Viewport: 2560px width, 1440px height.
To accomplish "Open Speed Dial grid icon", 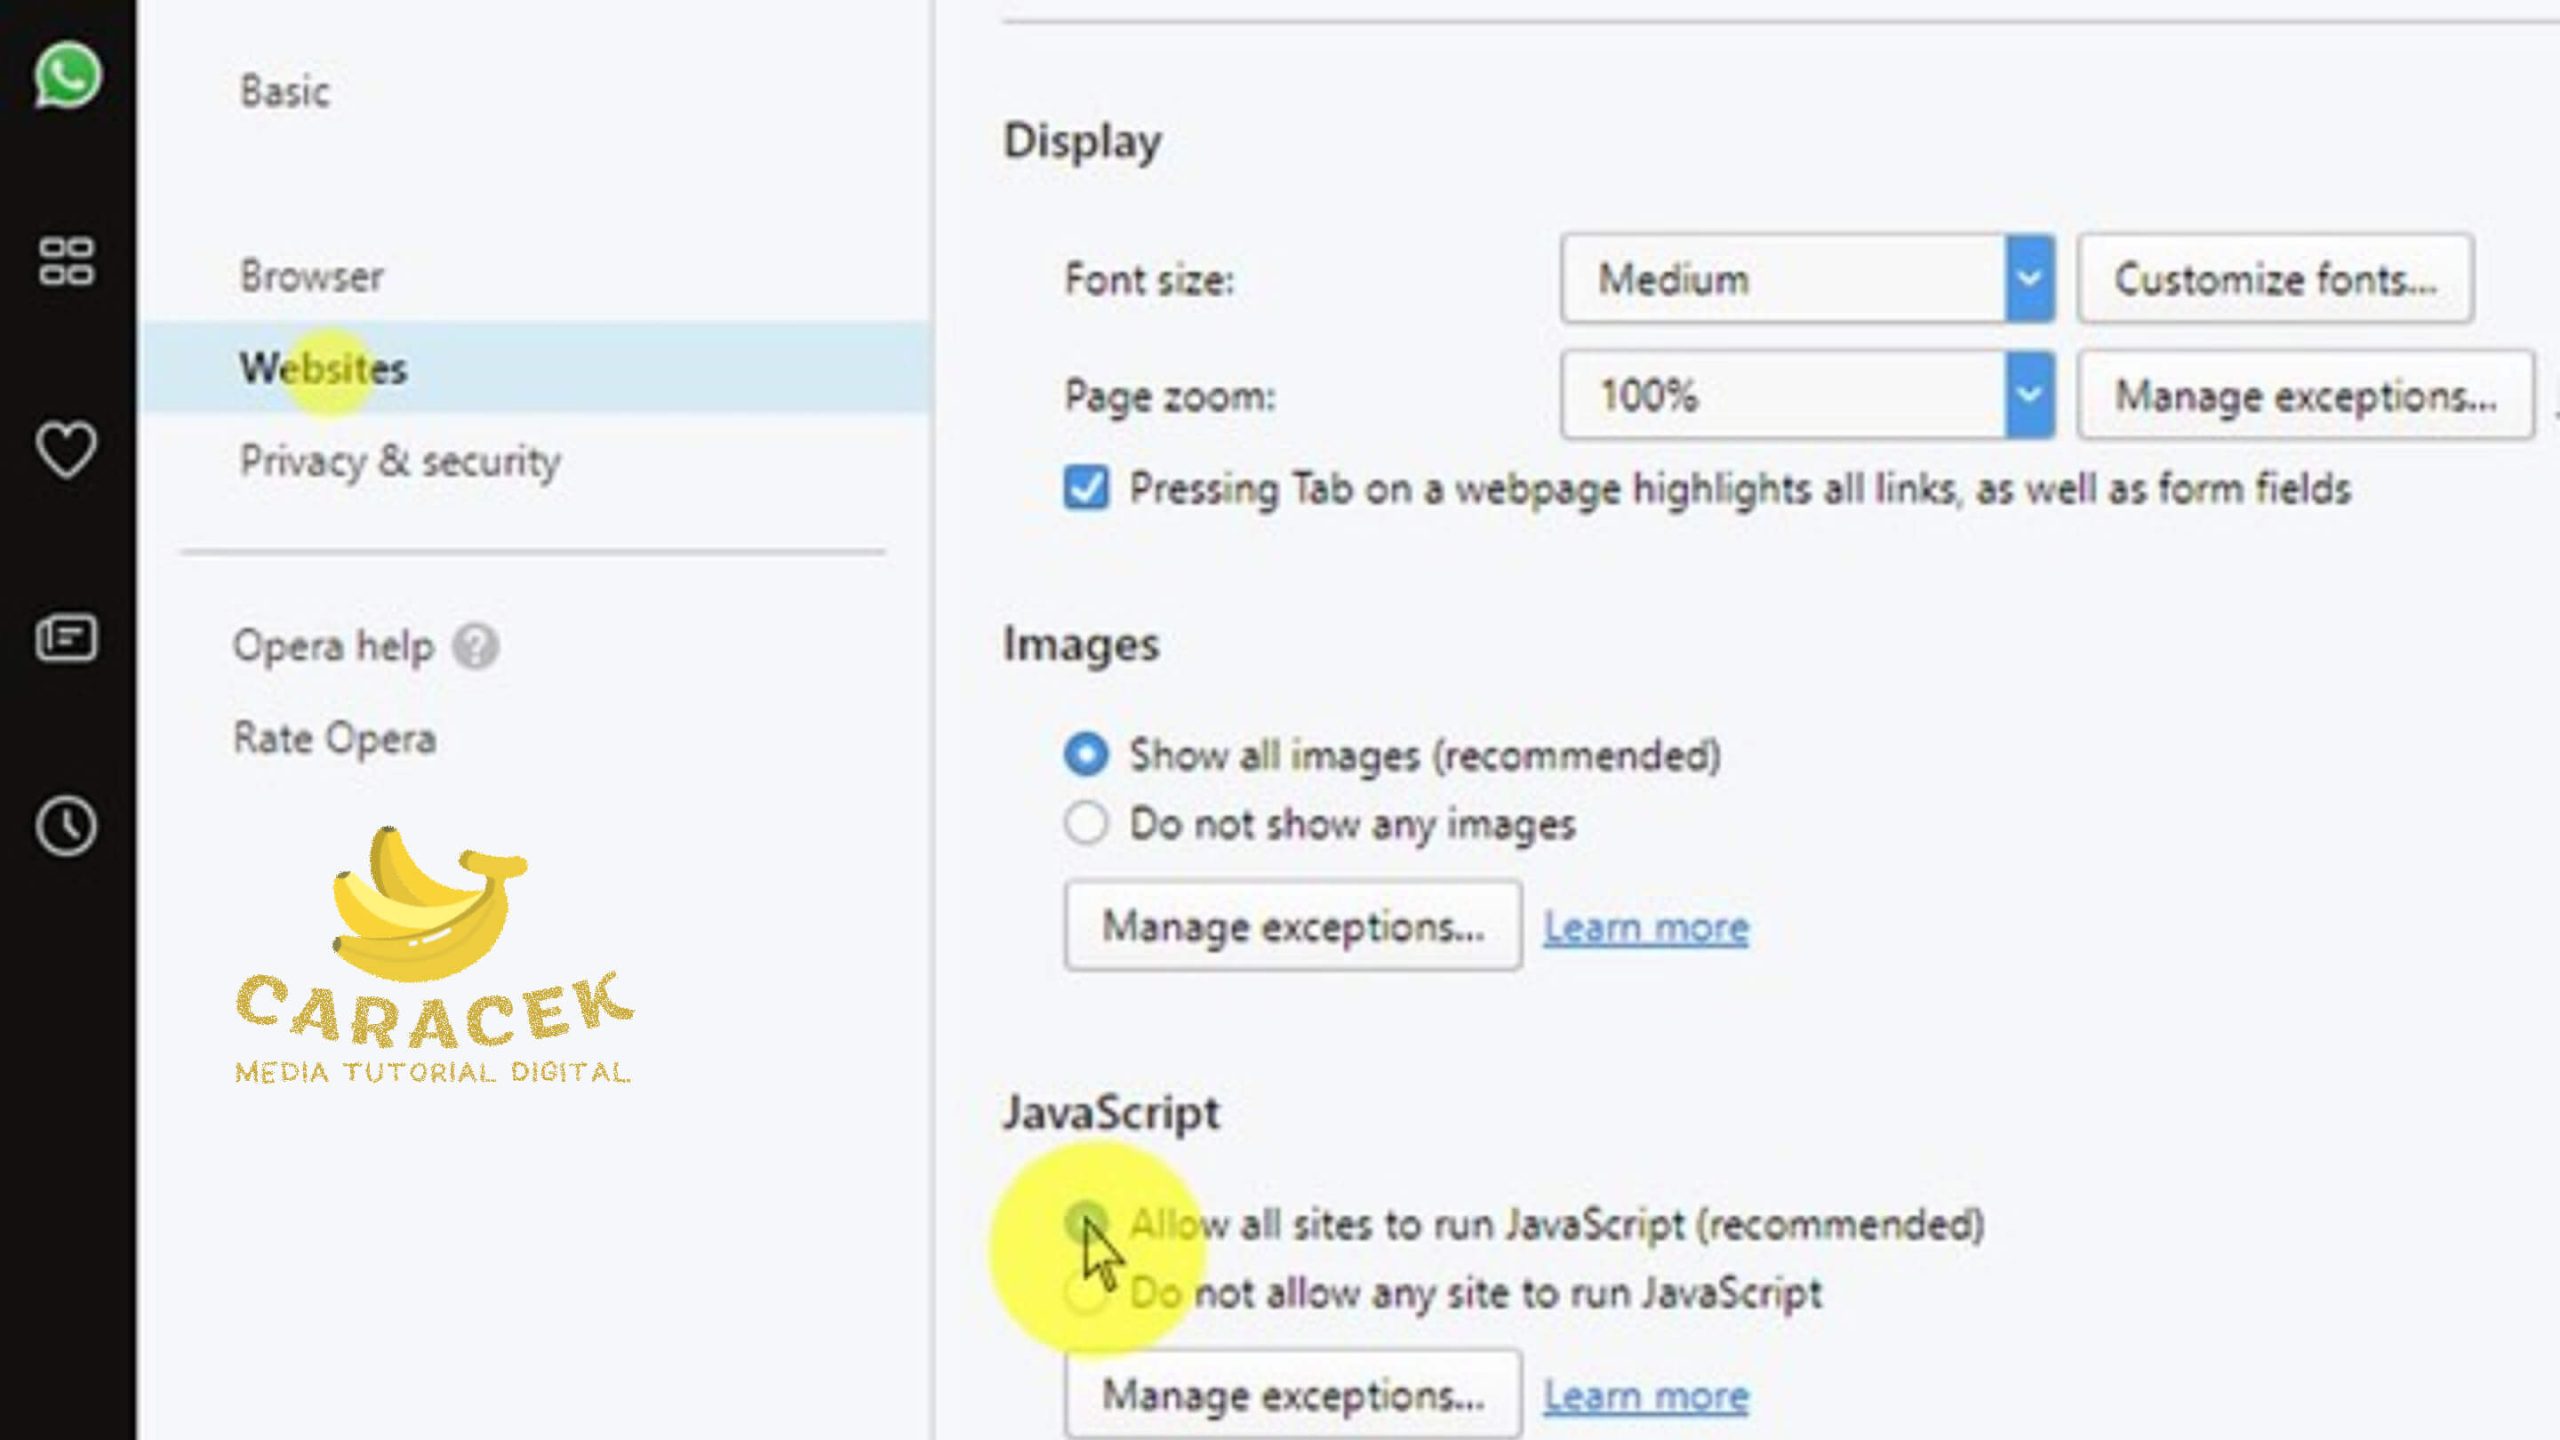I will [66, 262].
